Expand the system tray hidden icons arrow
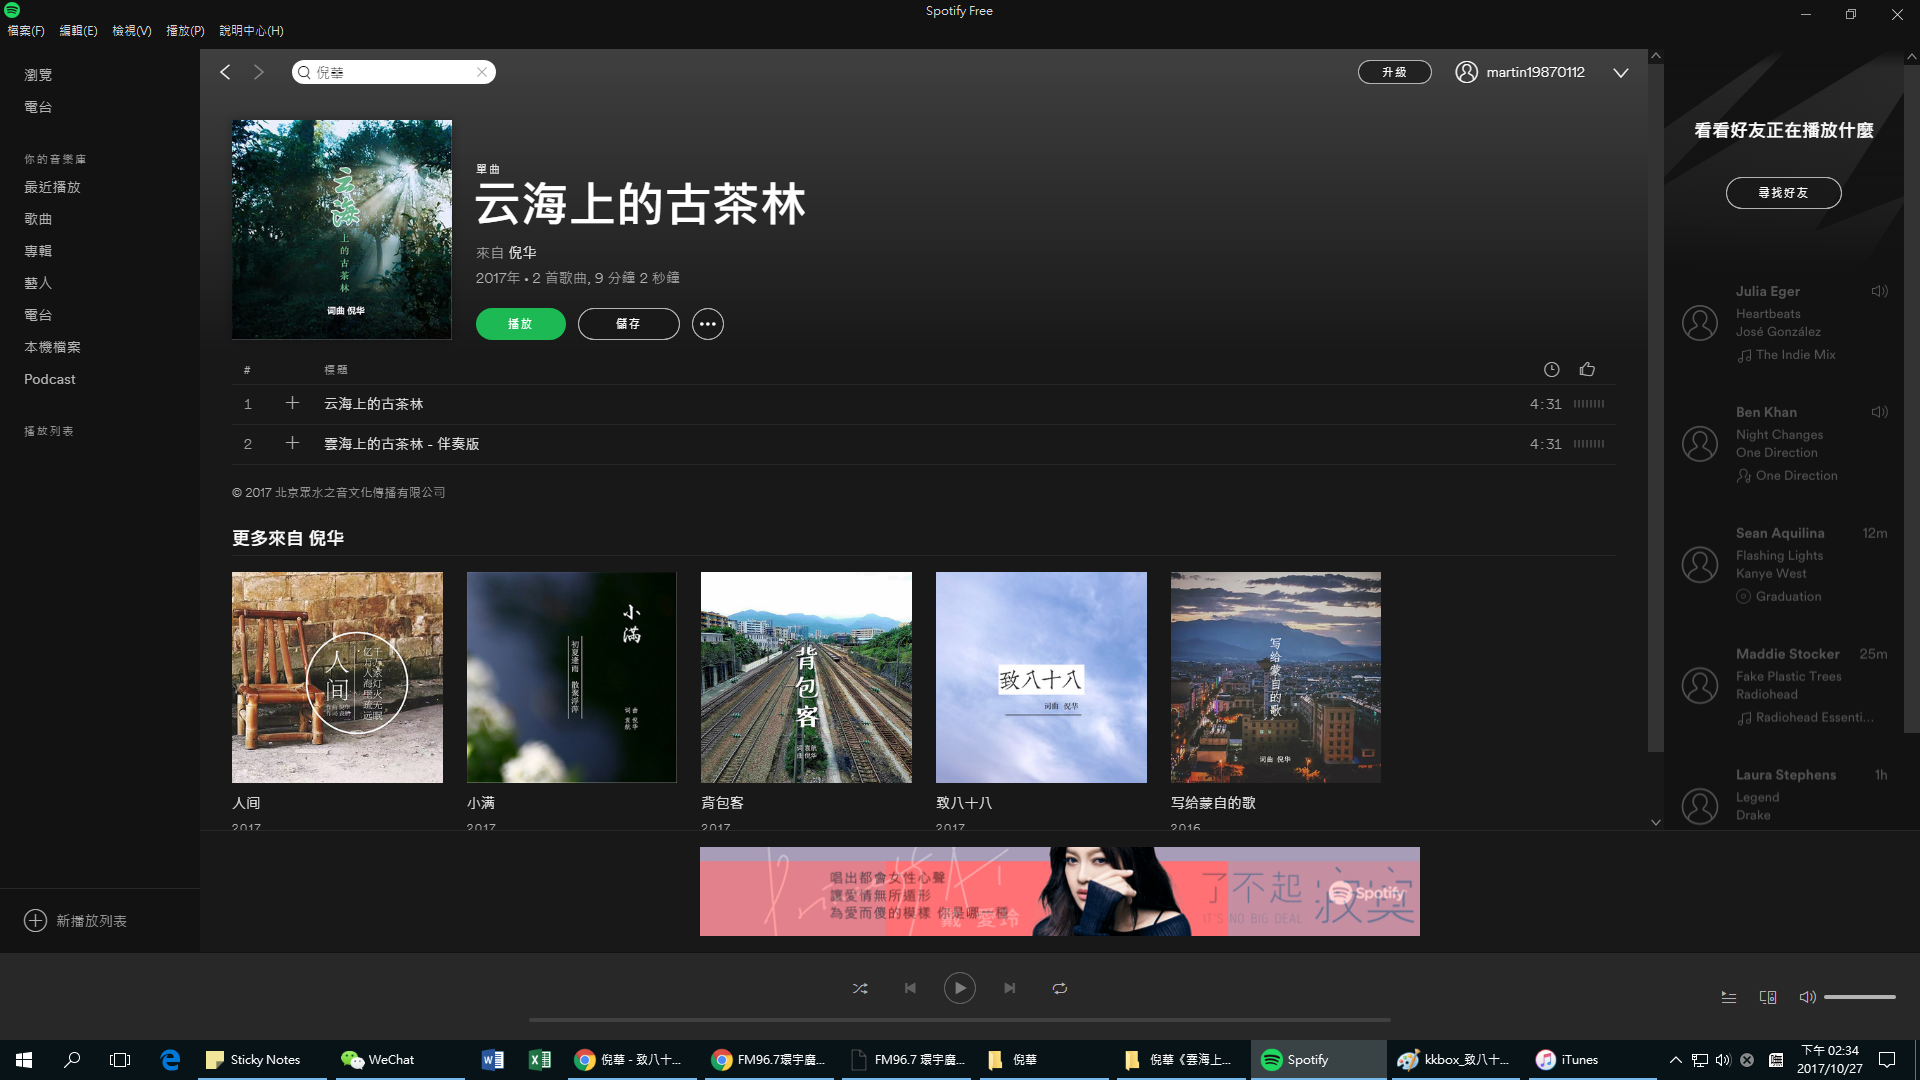The width and height of the screenshot is (1920, 1080). click(x=1675, y=1059)
